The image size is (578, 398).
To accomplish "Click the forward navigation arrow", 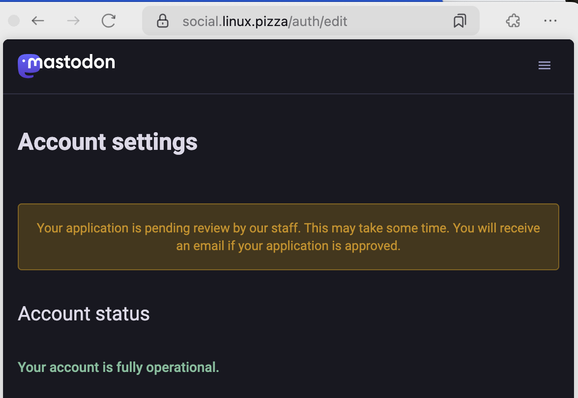I will (x=73, y=21).
